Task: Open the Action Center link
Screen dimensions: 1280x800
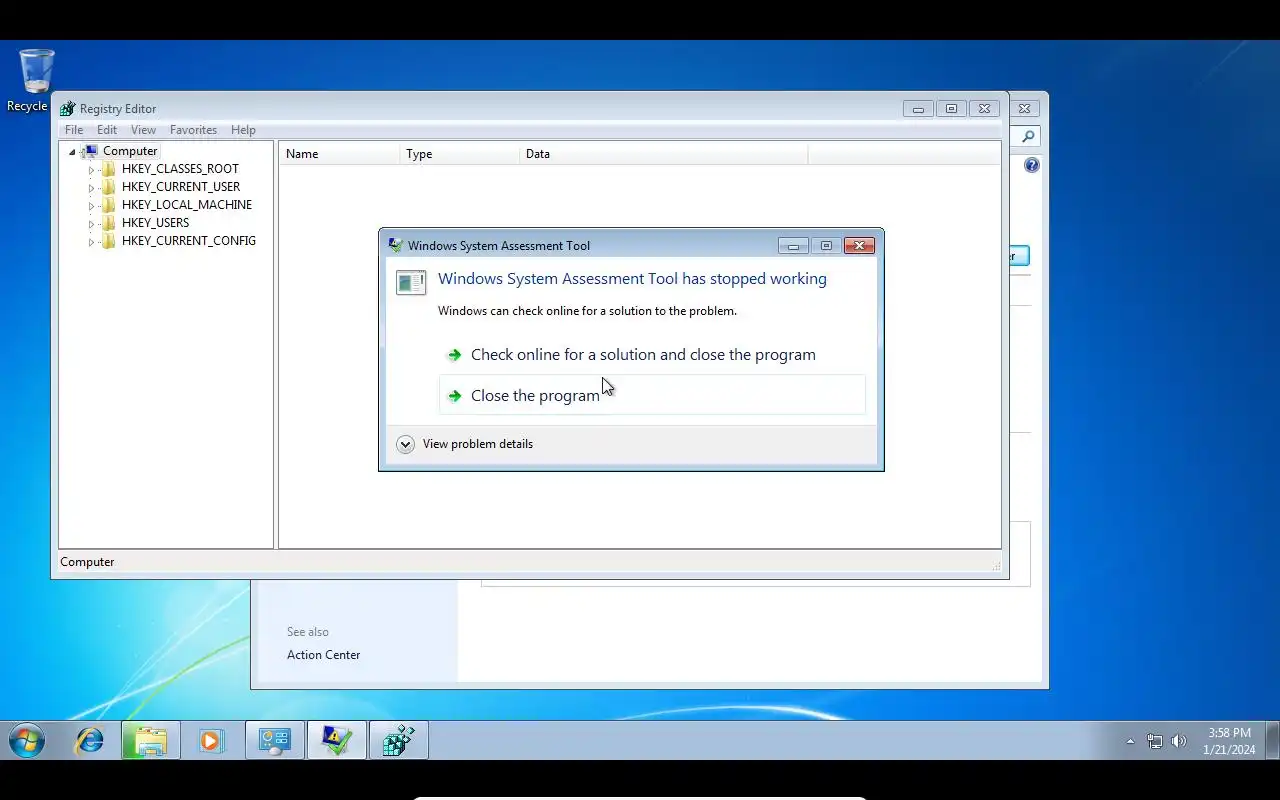Action: (x=323, y=655)
